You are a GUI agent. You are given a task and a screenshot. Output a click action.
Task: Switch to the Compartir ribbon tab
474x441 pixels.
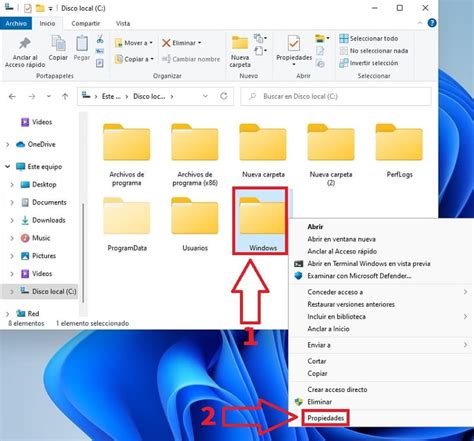[86, 23]
